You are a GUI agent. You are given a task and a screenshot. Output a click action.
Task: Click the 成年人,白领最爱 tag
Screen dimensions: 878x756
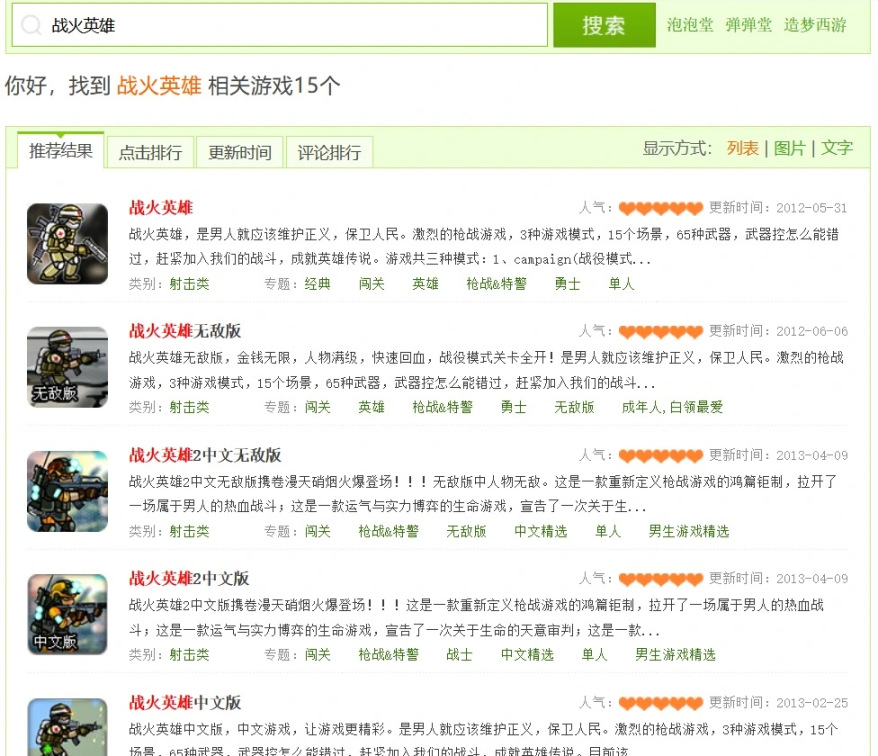point(672,407)
